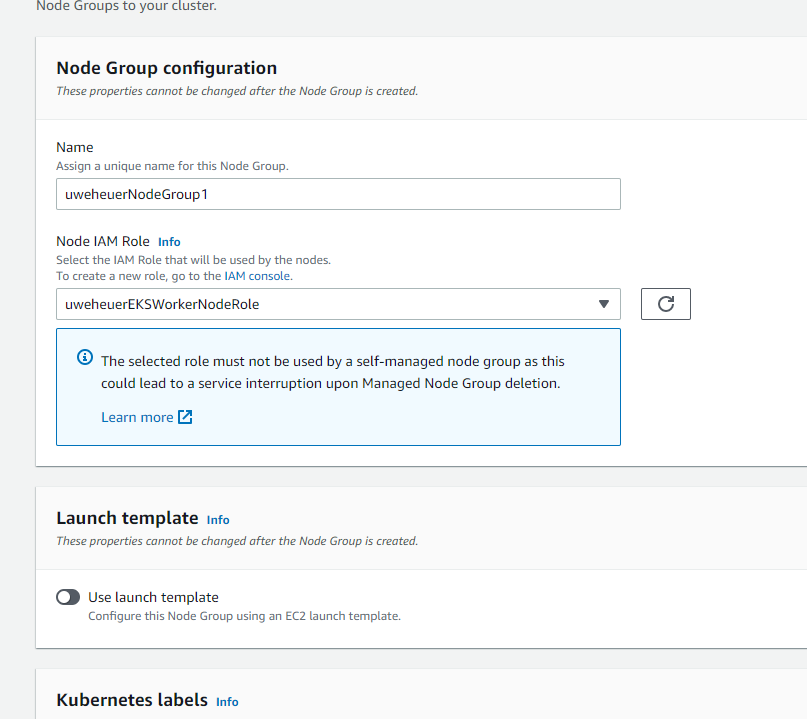Open the uweheuerEKSWorkerNodeRole dropdown
Viewport: 807px width, 719px height.
338,304
